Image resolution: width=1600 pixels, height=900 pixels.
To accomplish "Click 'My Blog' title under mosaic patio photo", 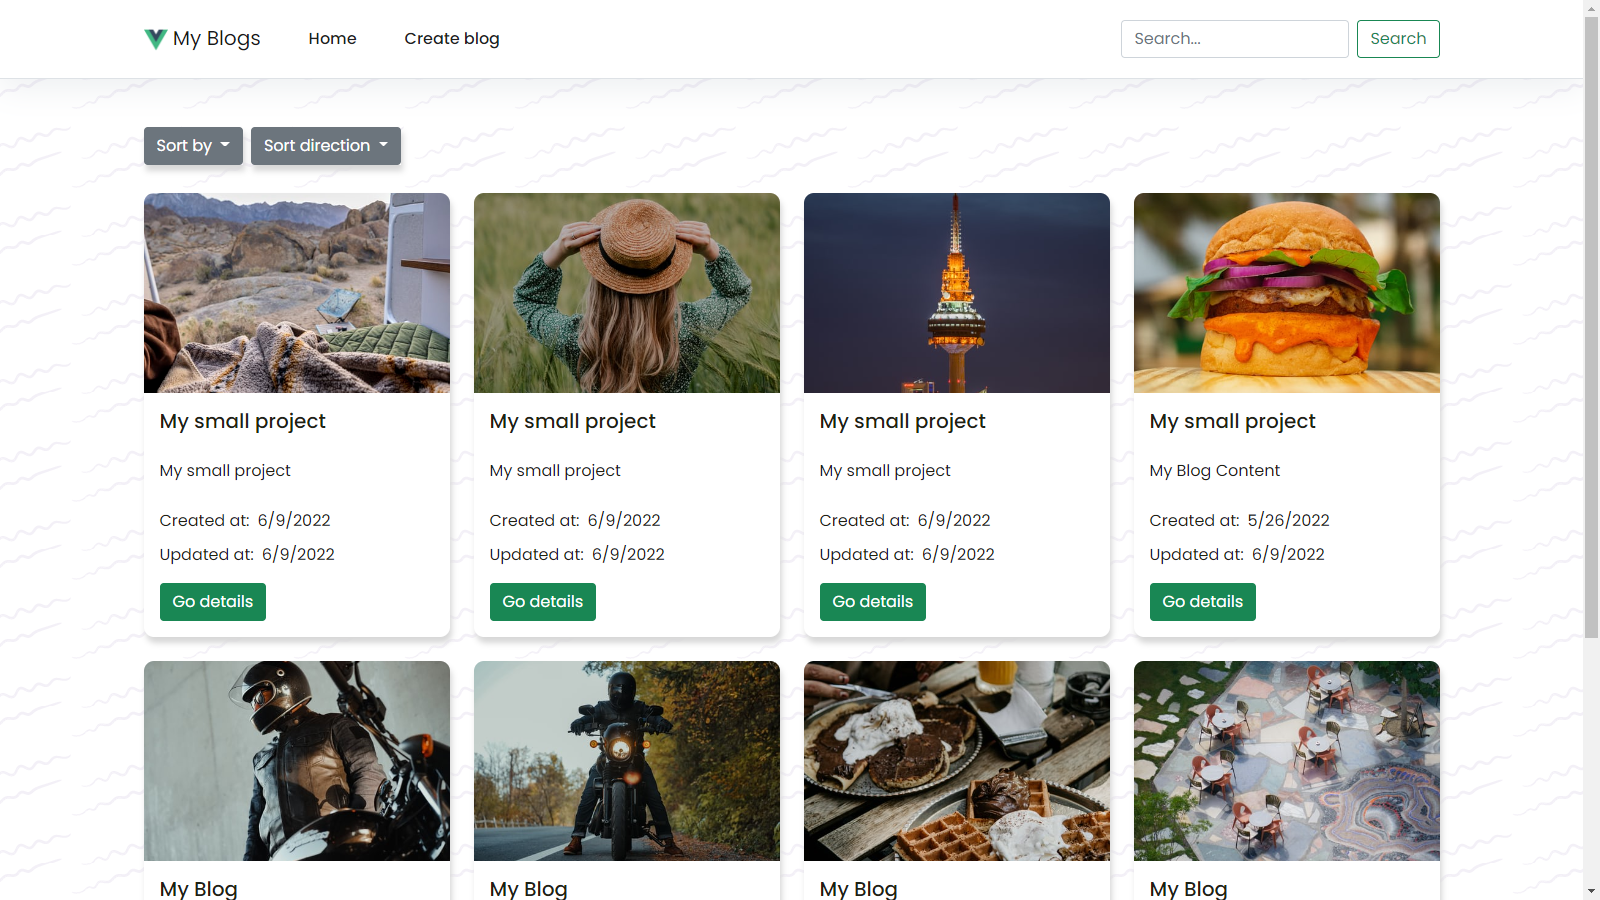I will pos(1189,889).
